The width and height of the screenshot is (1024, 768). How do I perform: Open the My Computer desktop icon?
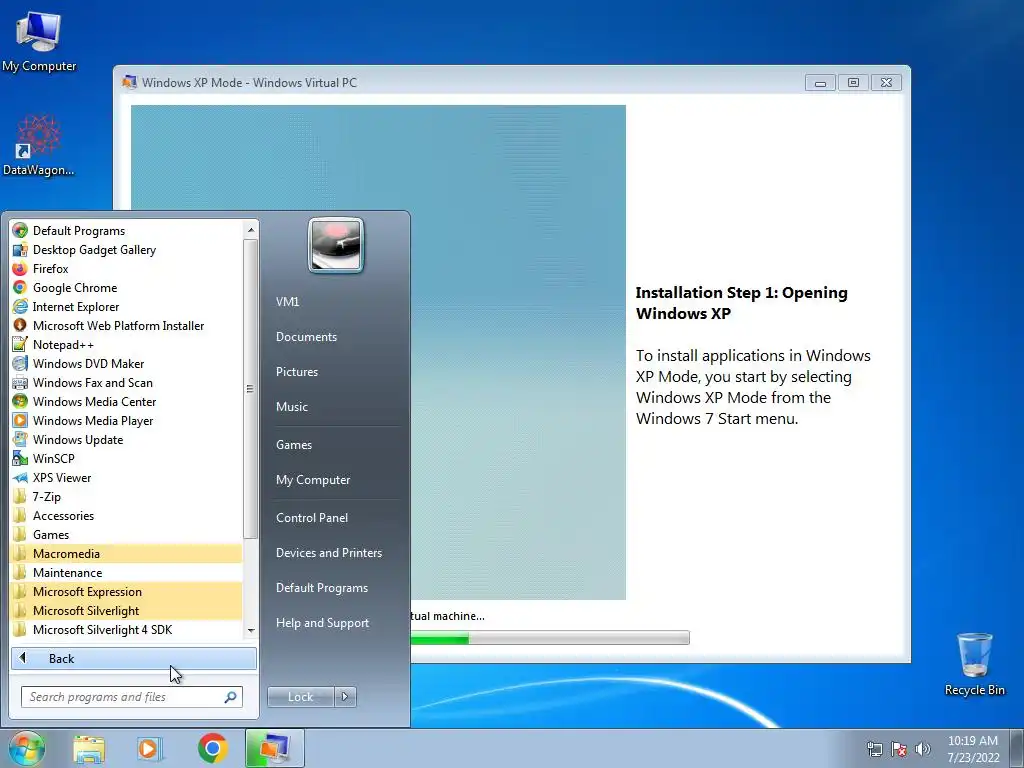coord(39,41)
